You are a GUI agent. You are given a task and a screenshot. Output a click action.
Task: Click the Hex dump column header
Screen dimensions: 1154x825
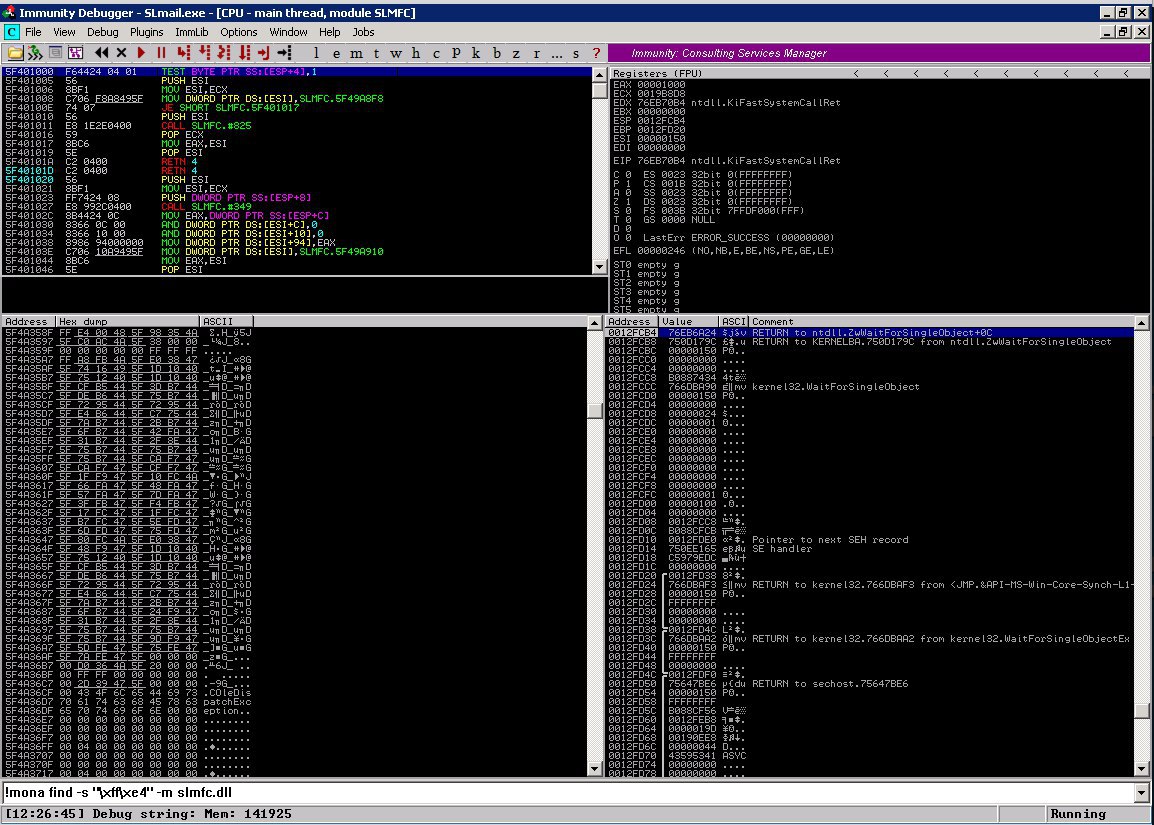click(x=127, y=322)
